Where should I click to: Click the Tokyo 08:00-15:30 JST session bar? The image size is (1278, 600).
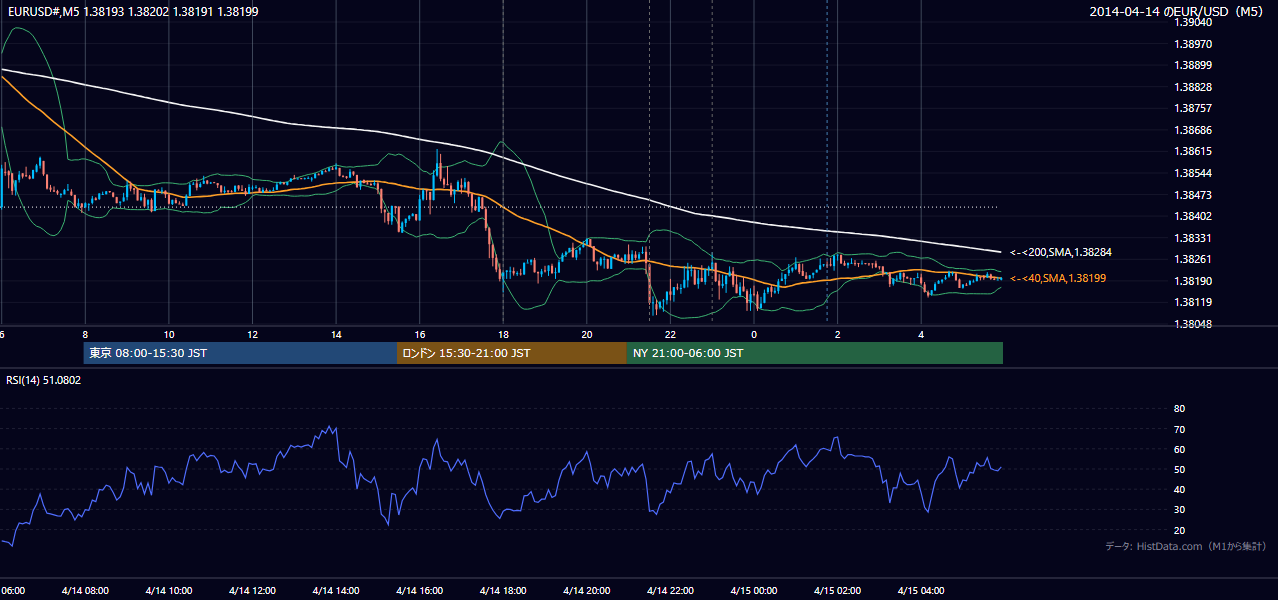(x=241, y=353)
